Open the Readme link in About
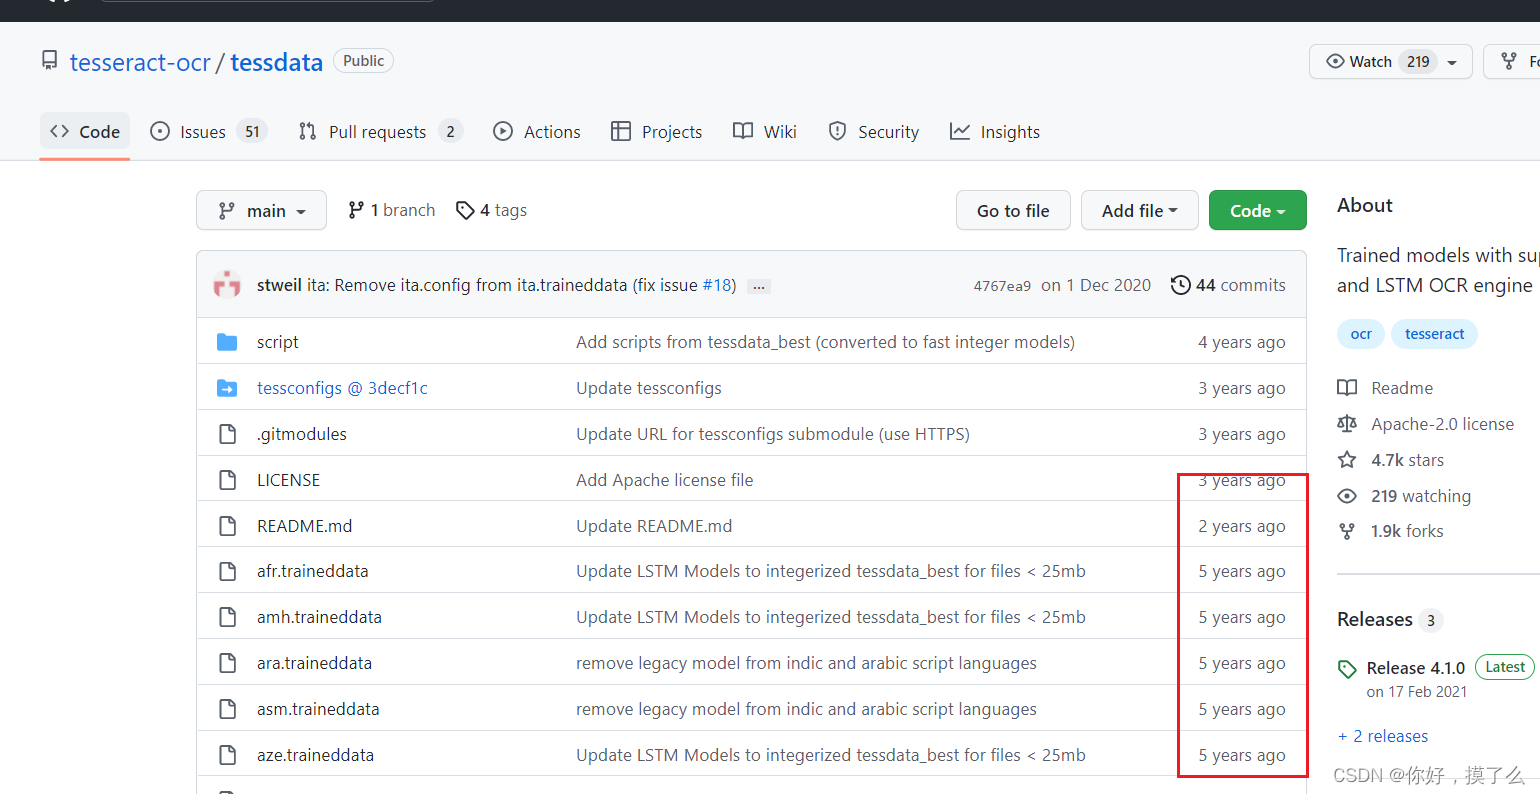This screenshot has height=794, width=1540. (1385, 388)
